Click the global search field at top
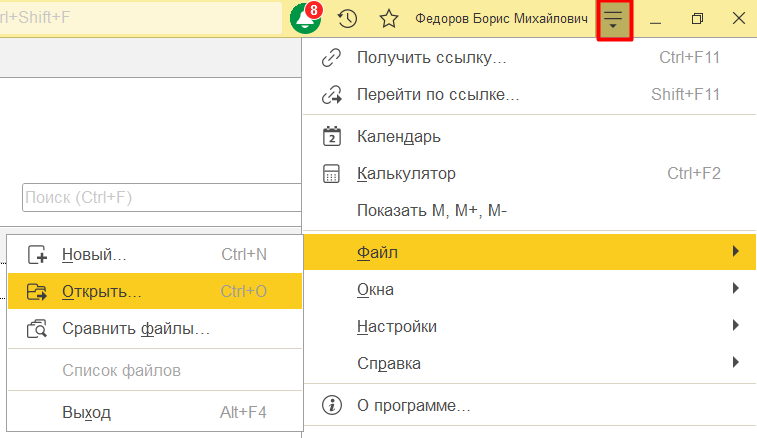Image resolution: width=757 pixels, height=438 pixels. pos(140,18)
